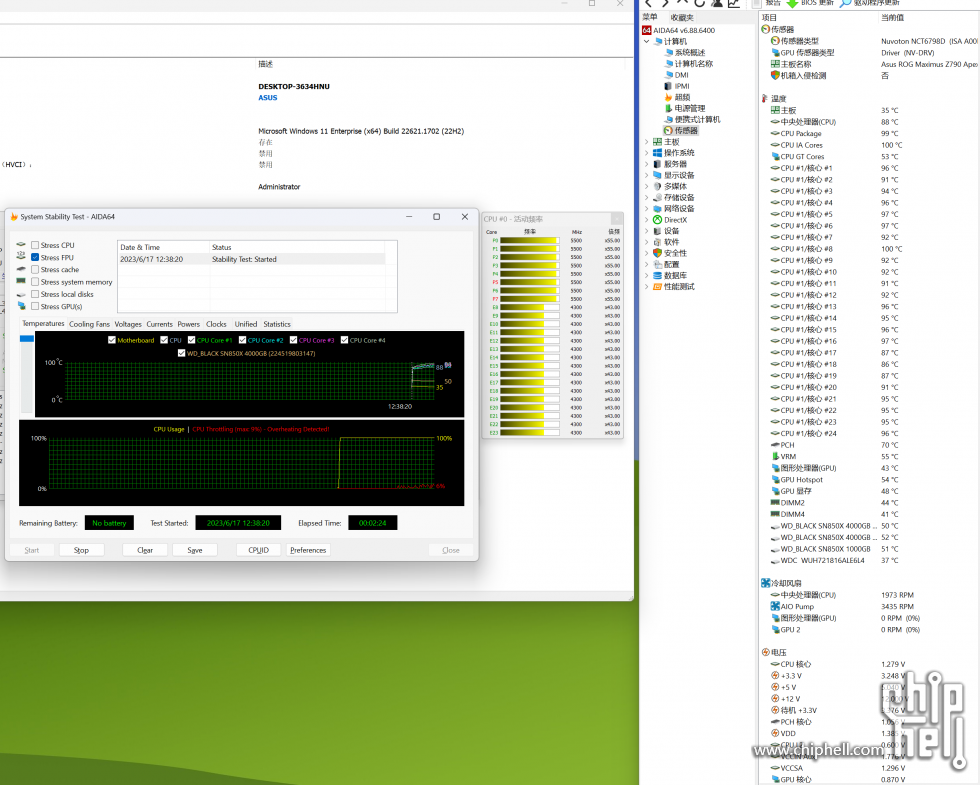The height and width of the screenshot is (785, 980).
Task: Toggle Motherboard temperature graph checkbox
Action: coord(112,340)
